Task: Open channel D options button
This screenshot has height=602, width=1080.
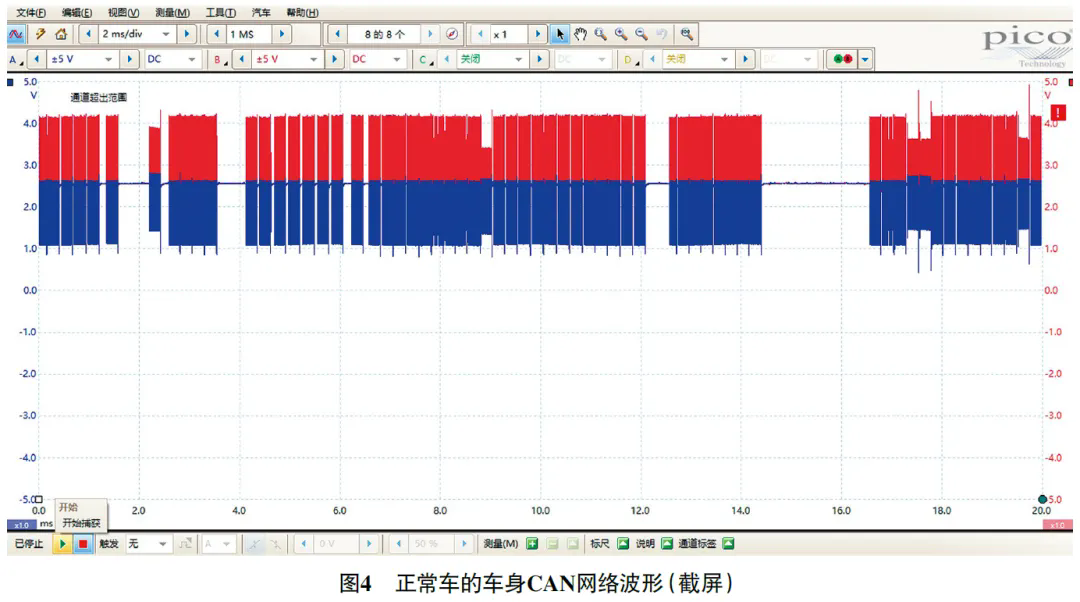Action: pyautogui.click(x=630, y=60)
